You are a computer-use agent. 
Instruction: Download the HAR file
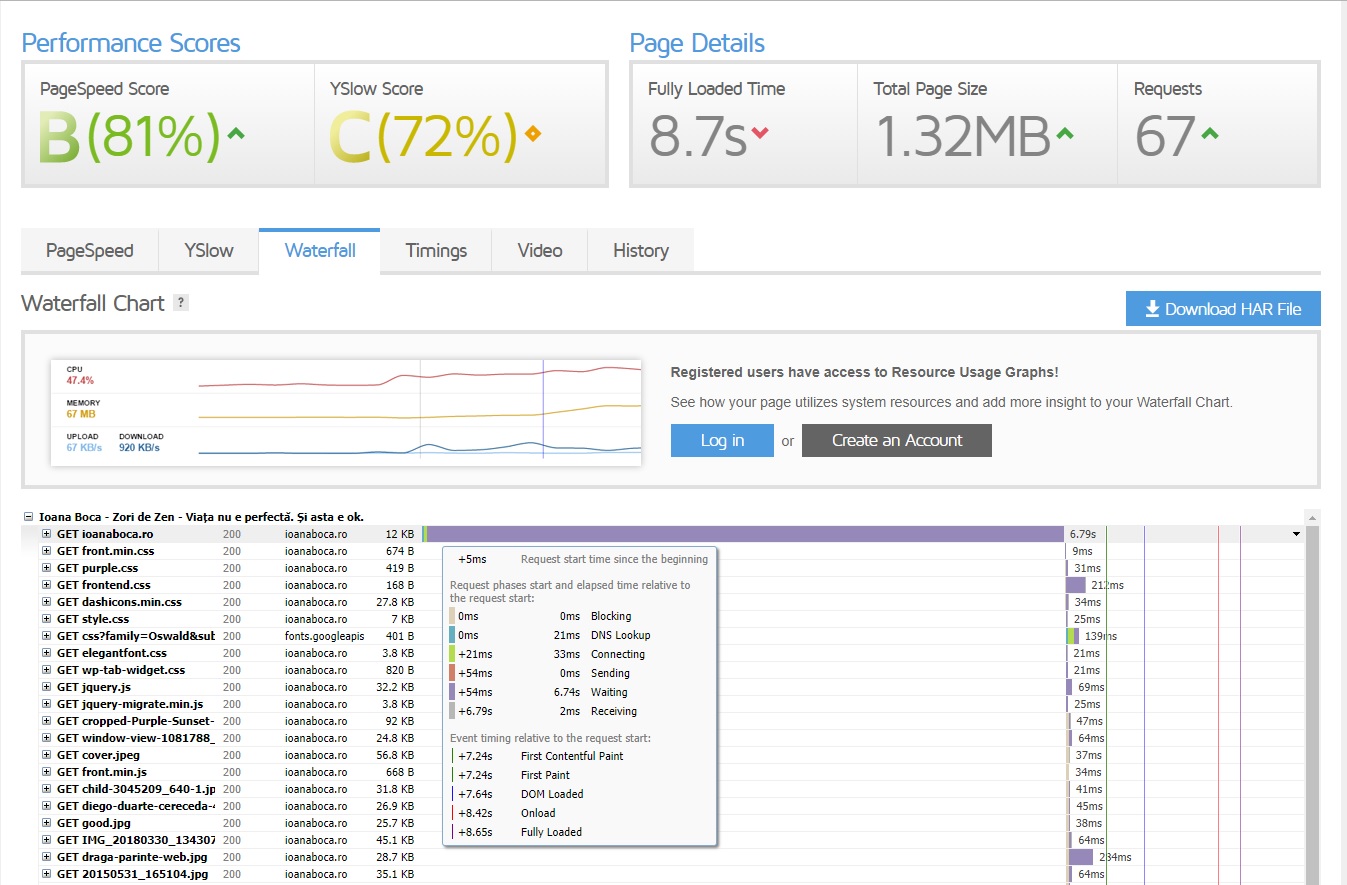(x=1223, y=309)
